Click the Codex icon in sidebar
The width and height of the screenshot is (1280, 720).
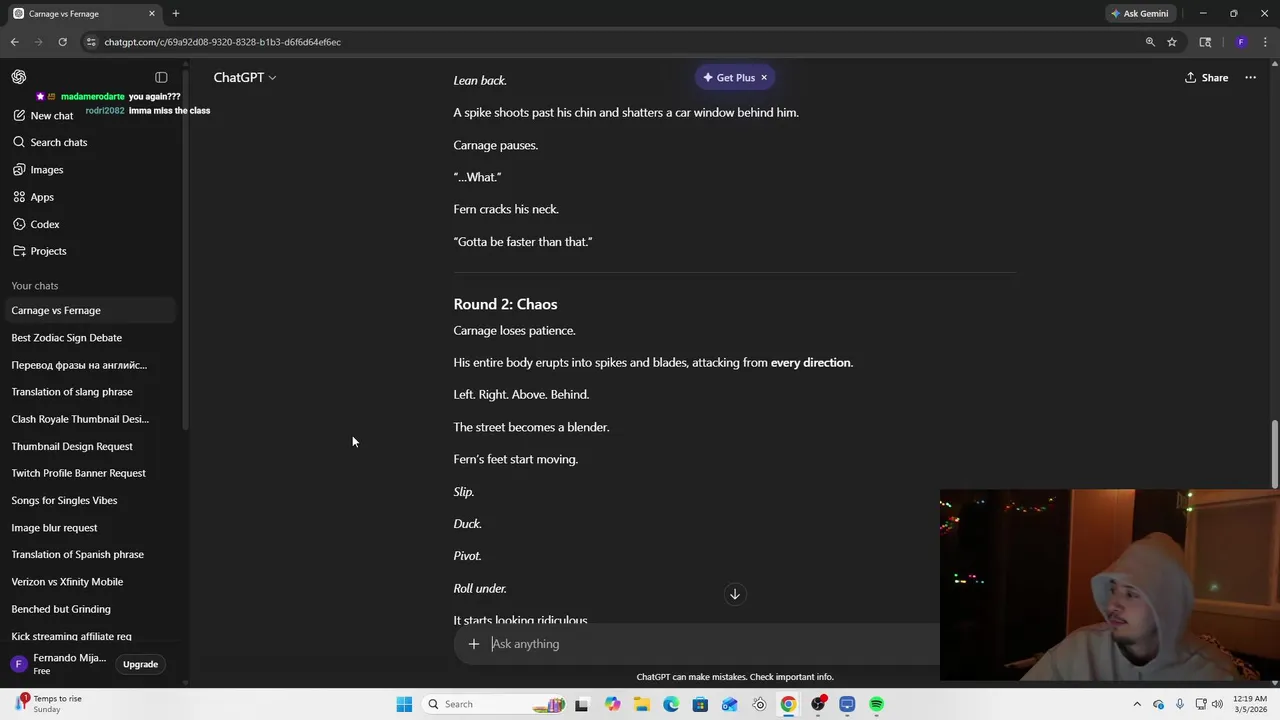(x=19, y=224)
